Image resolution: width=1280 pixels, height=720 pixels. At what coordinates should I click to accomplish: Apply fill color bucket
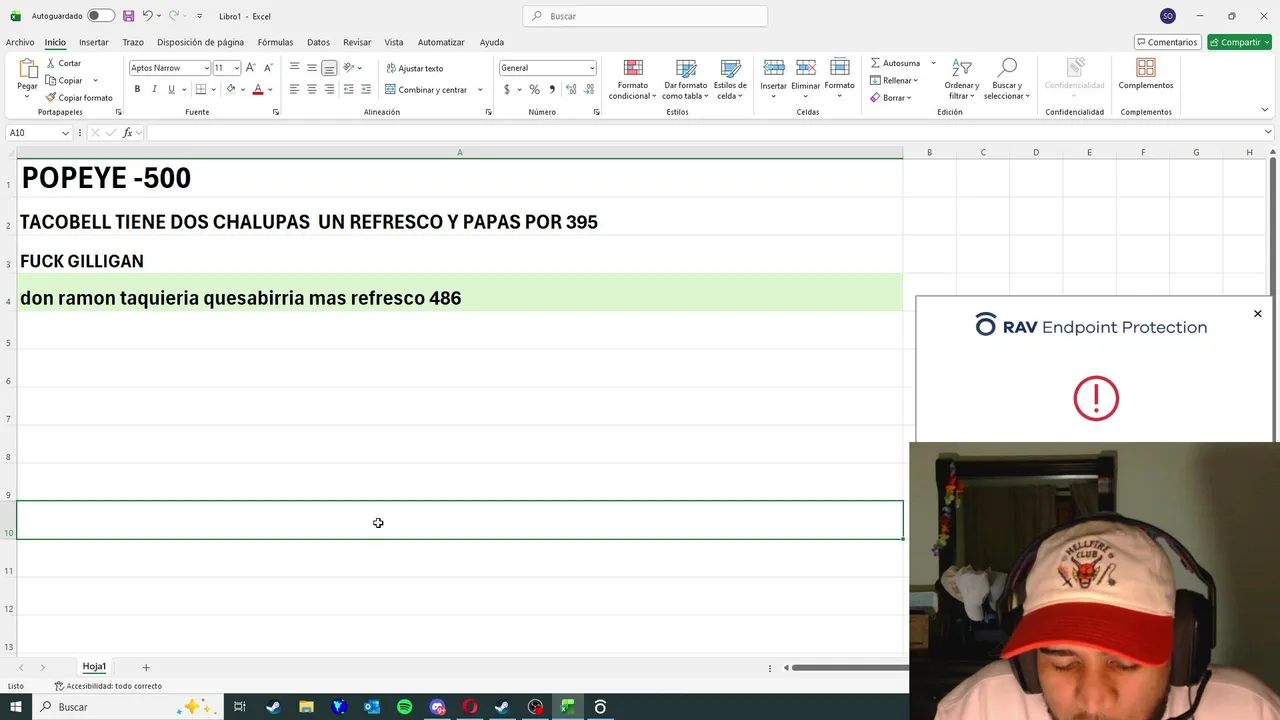coord(230,89)
